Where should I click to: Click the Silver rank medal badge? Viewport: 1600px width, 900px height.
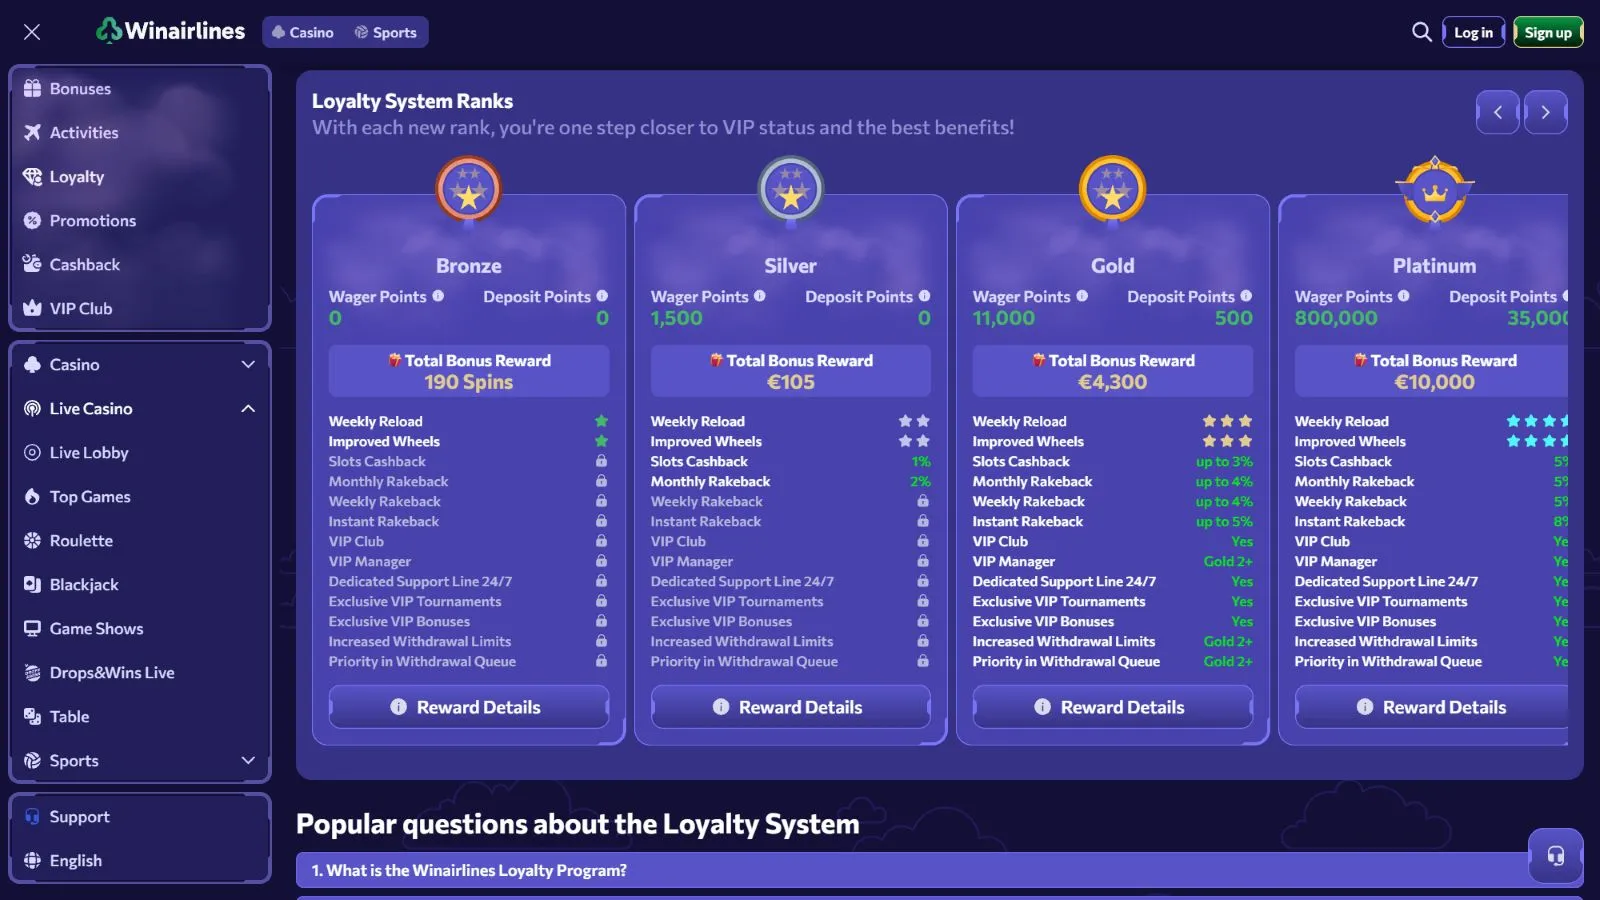pos(790,189)
